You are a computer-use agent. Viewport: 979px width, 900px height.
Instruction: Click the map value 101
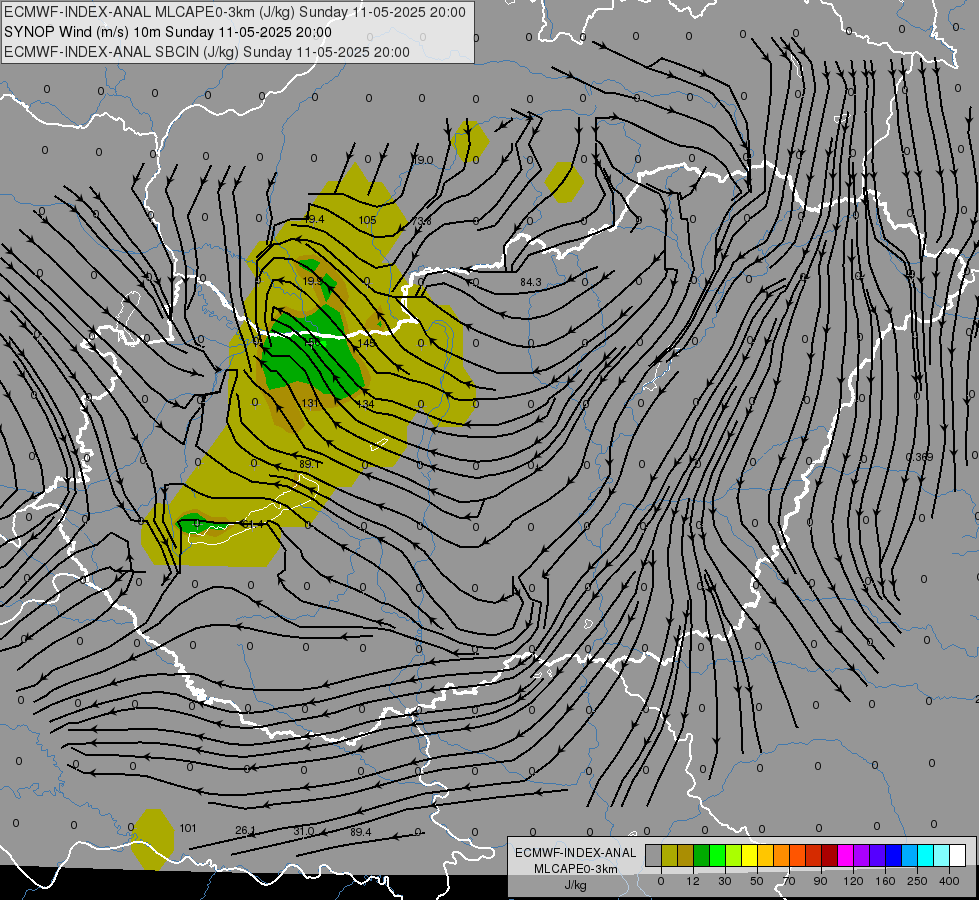[188, 828]
